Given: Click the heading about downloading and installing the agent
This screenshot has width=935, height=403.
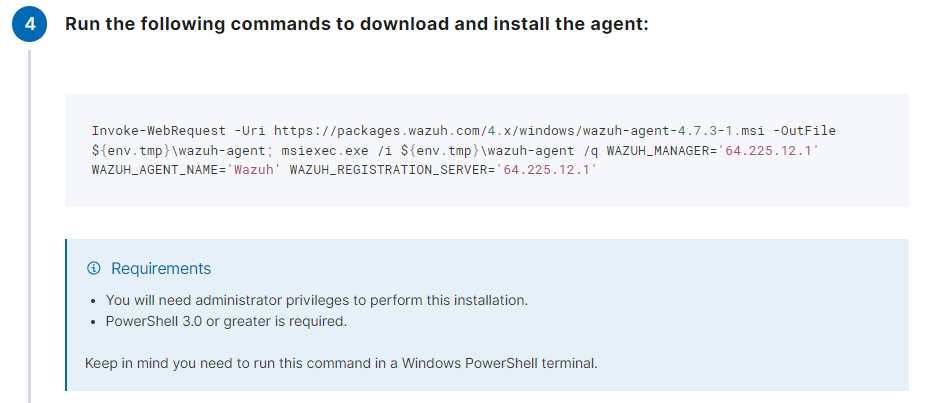Looking at the screenshot, I should 357,24.
